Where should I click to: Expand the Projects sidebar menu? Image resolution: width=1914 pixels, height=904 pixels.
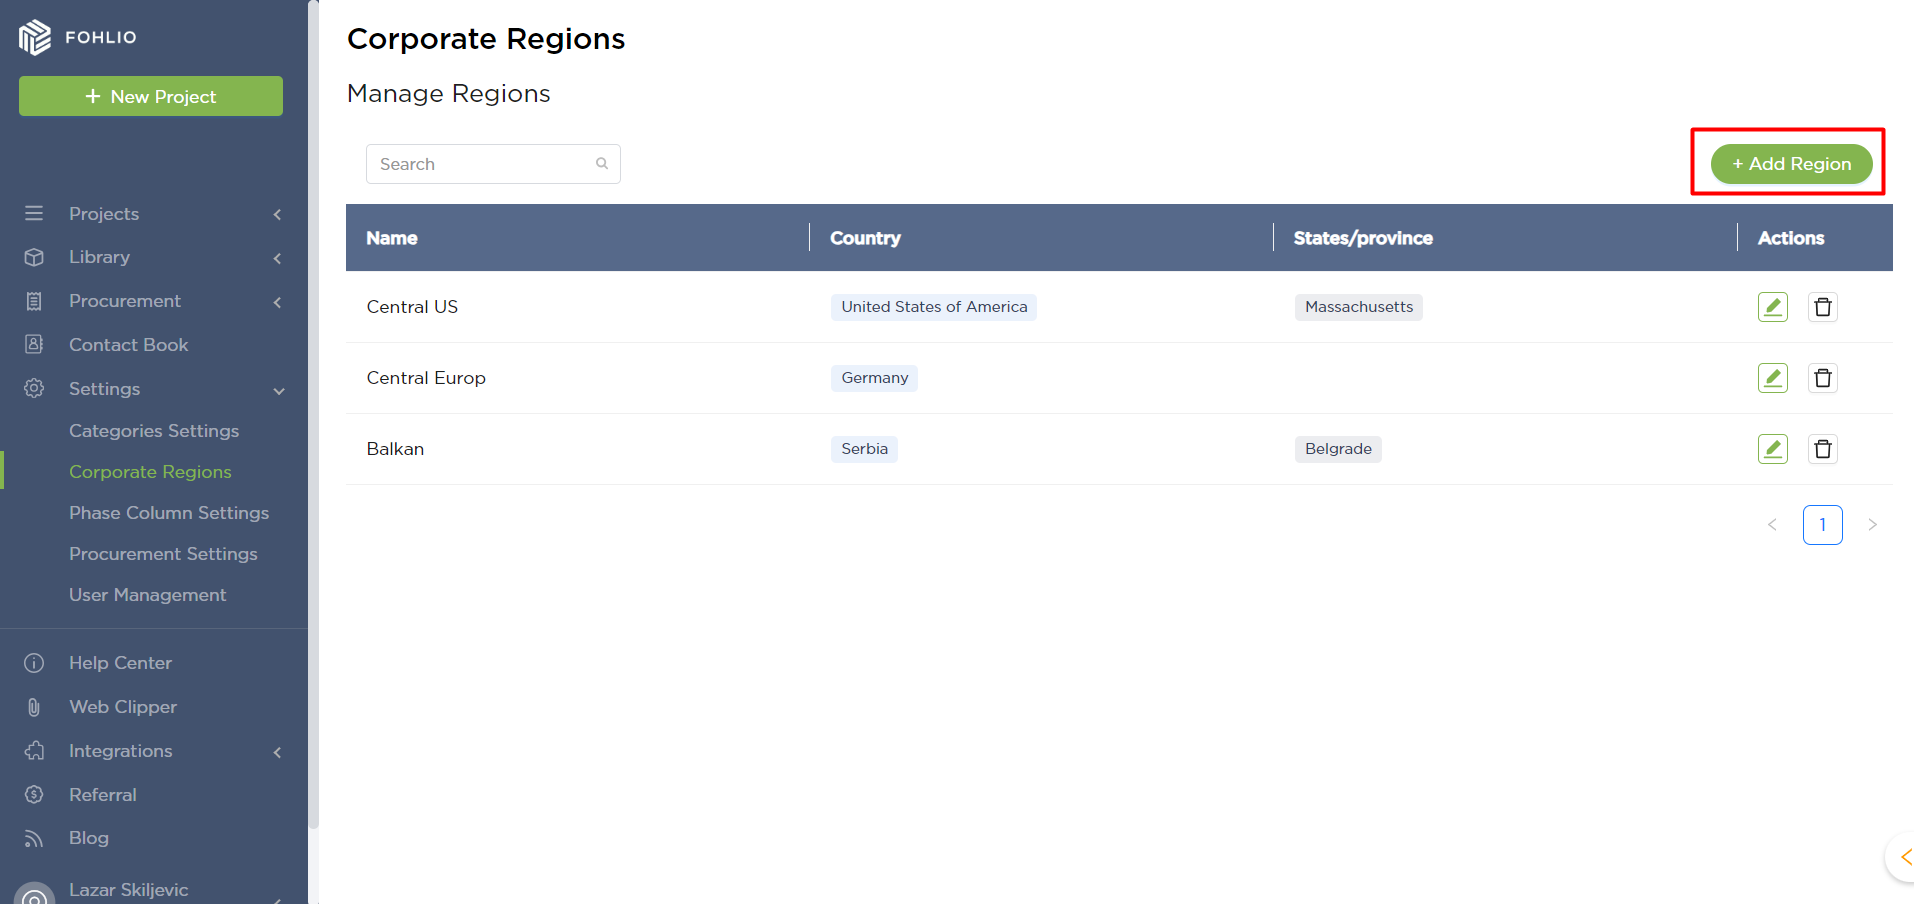pyautogui.click(x=104, y=214)
